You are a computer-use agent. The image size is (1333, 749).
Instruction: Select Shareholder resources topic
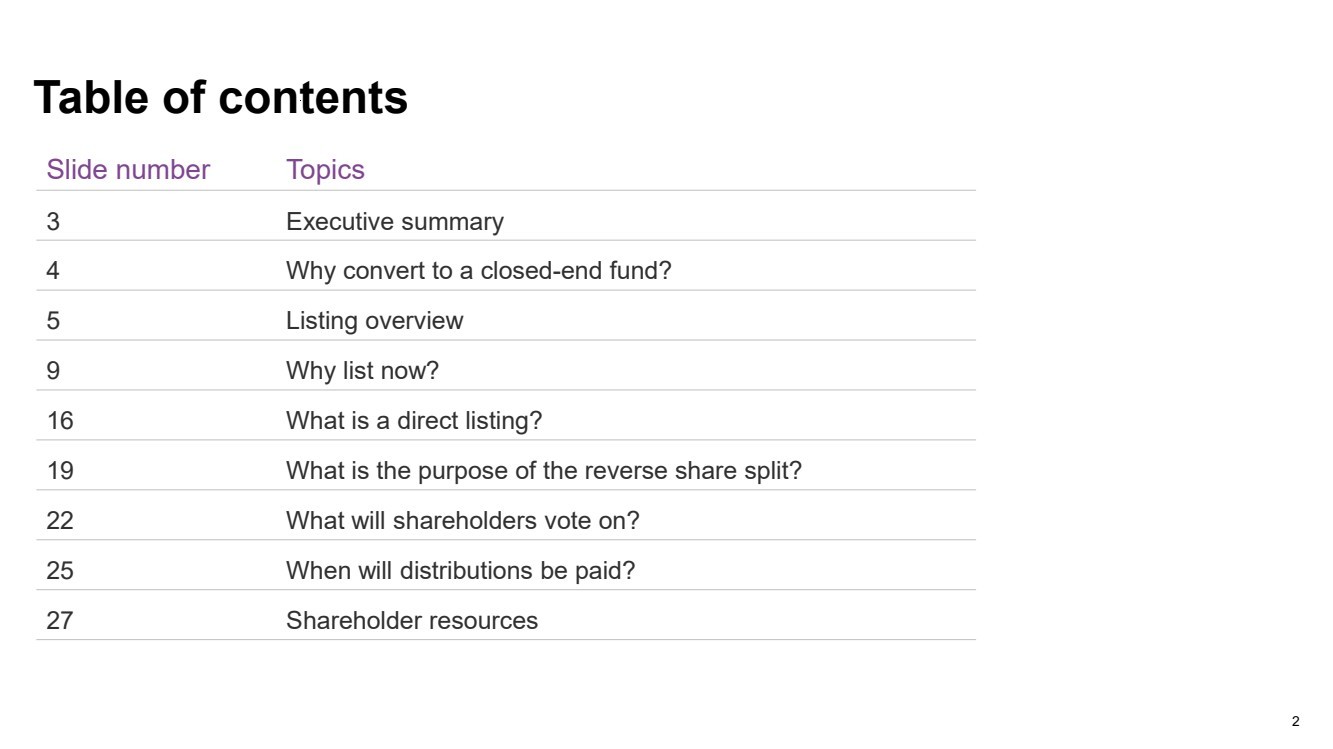[412, 621]
